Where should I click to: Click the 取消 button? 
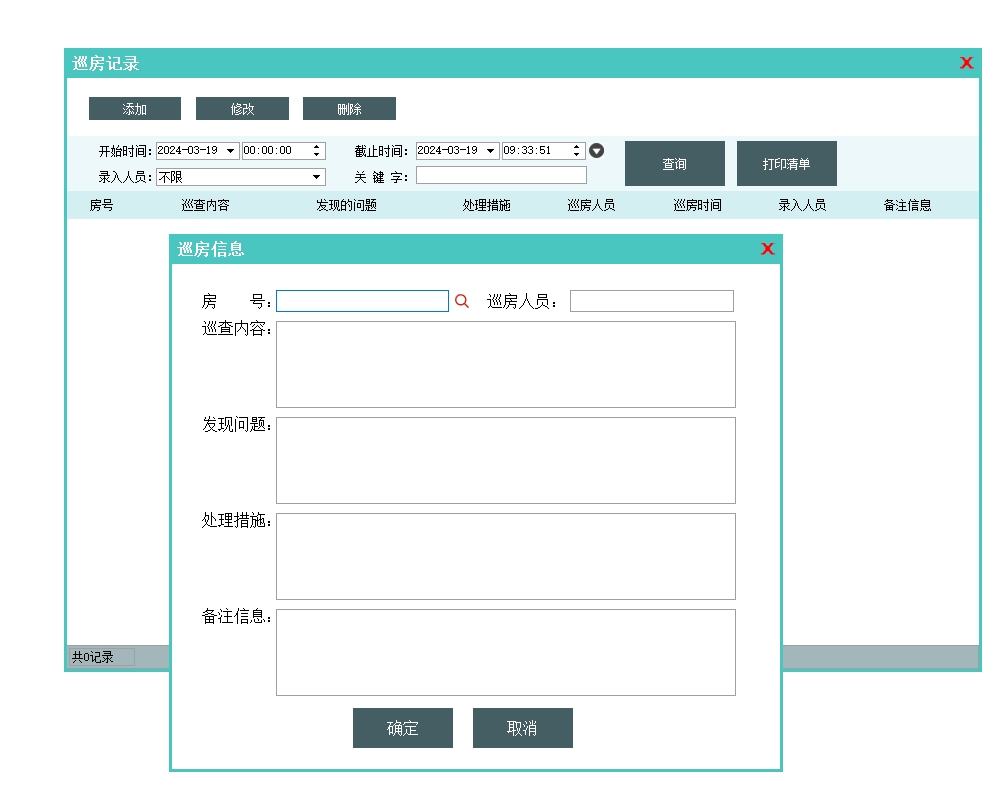click(522, 728)
